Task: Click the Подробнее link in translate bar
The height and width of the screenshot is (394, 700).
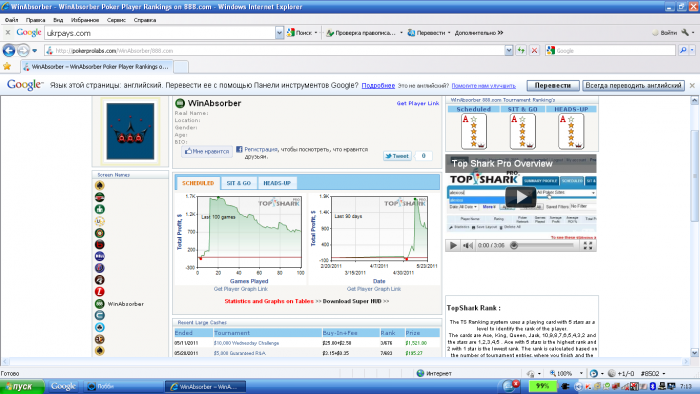Action: (378, 85)
